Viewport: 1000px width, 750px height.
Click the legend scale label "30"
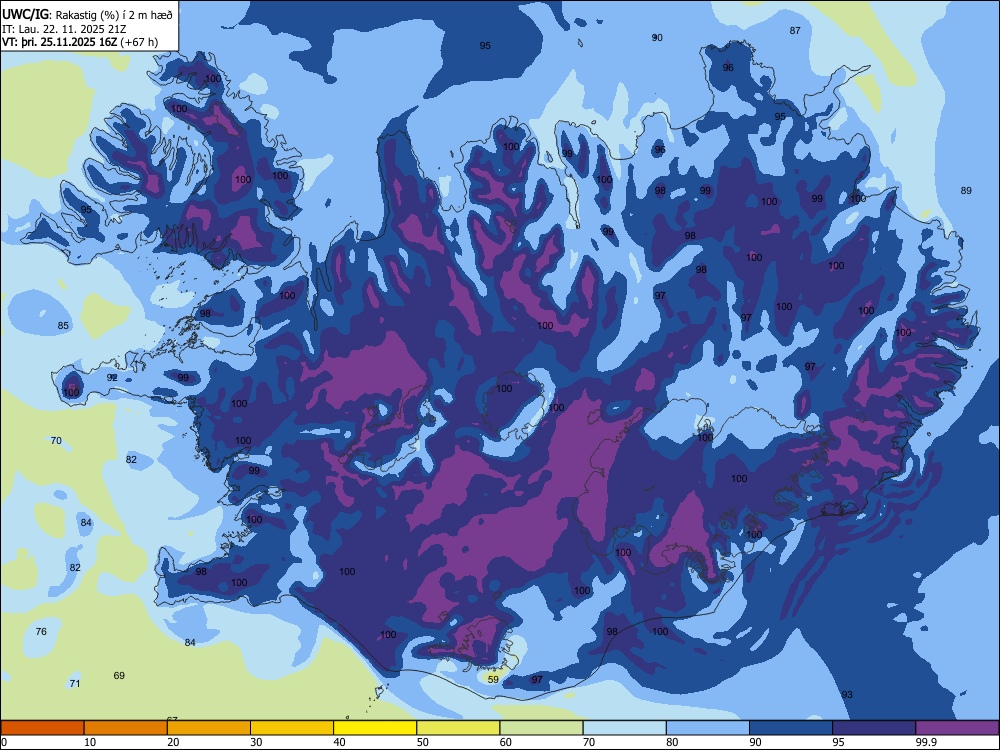coord(256,742)
